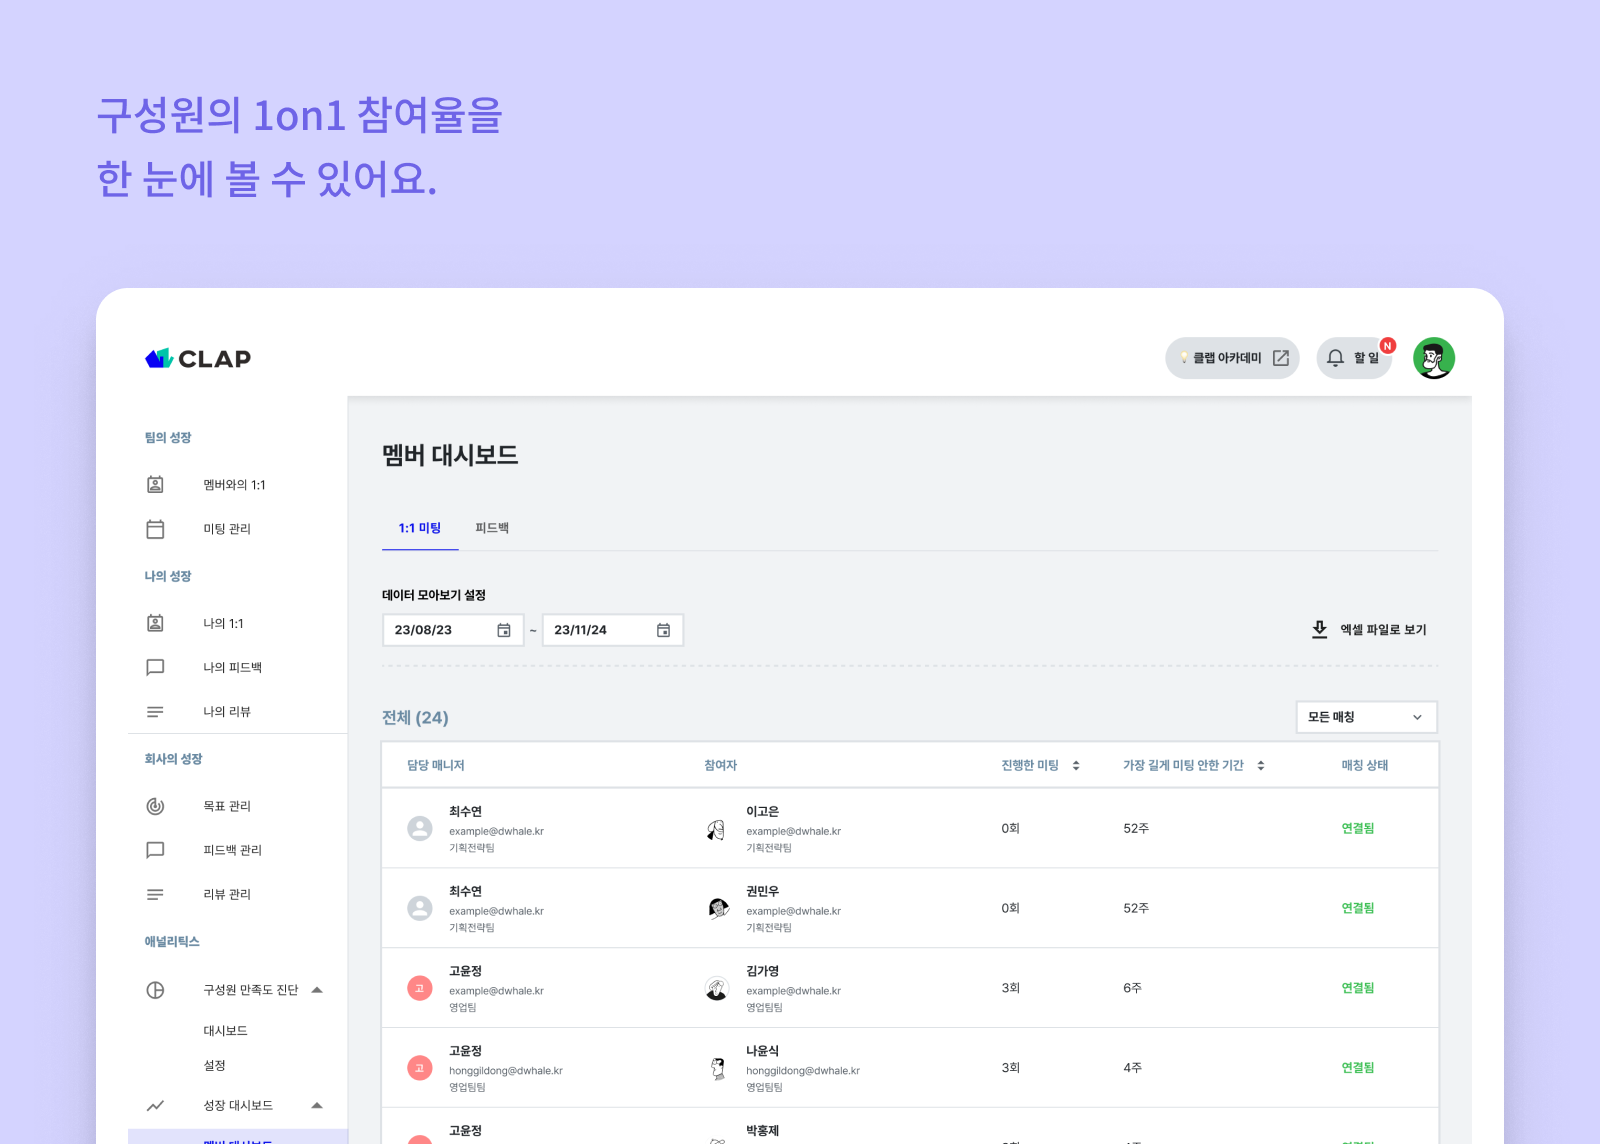
Task: Collapse the 성장 대시보드 section
Action: coord(318,1106)
